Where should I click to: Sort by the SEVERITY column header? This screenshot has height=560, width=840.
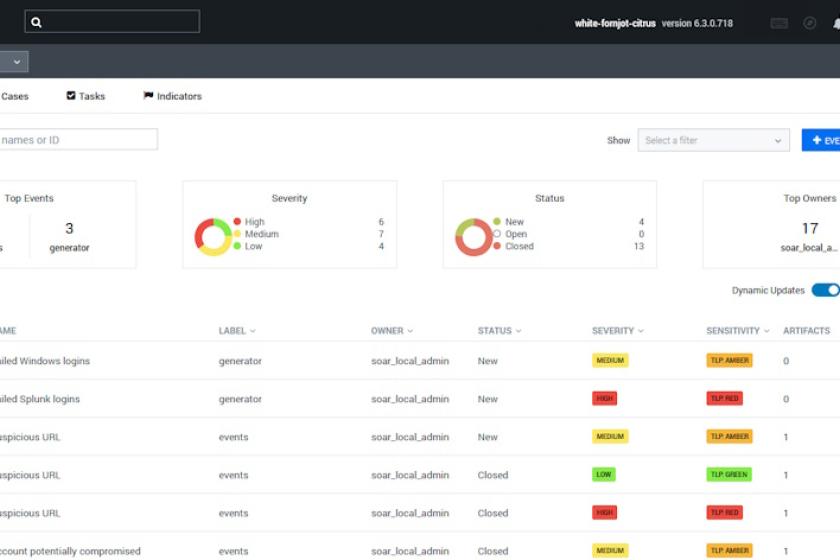pyautogui.click(x=618, y=331)
